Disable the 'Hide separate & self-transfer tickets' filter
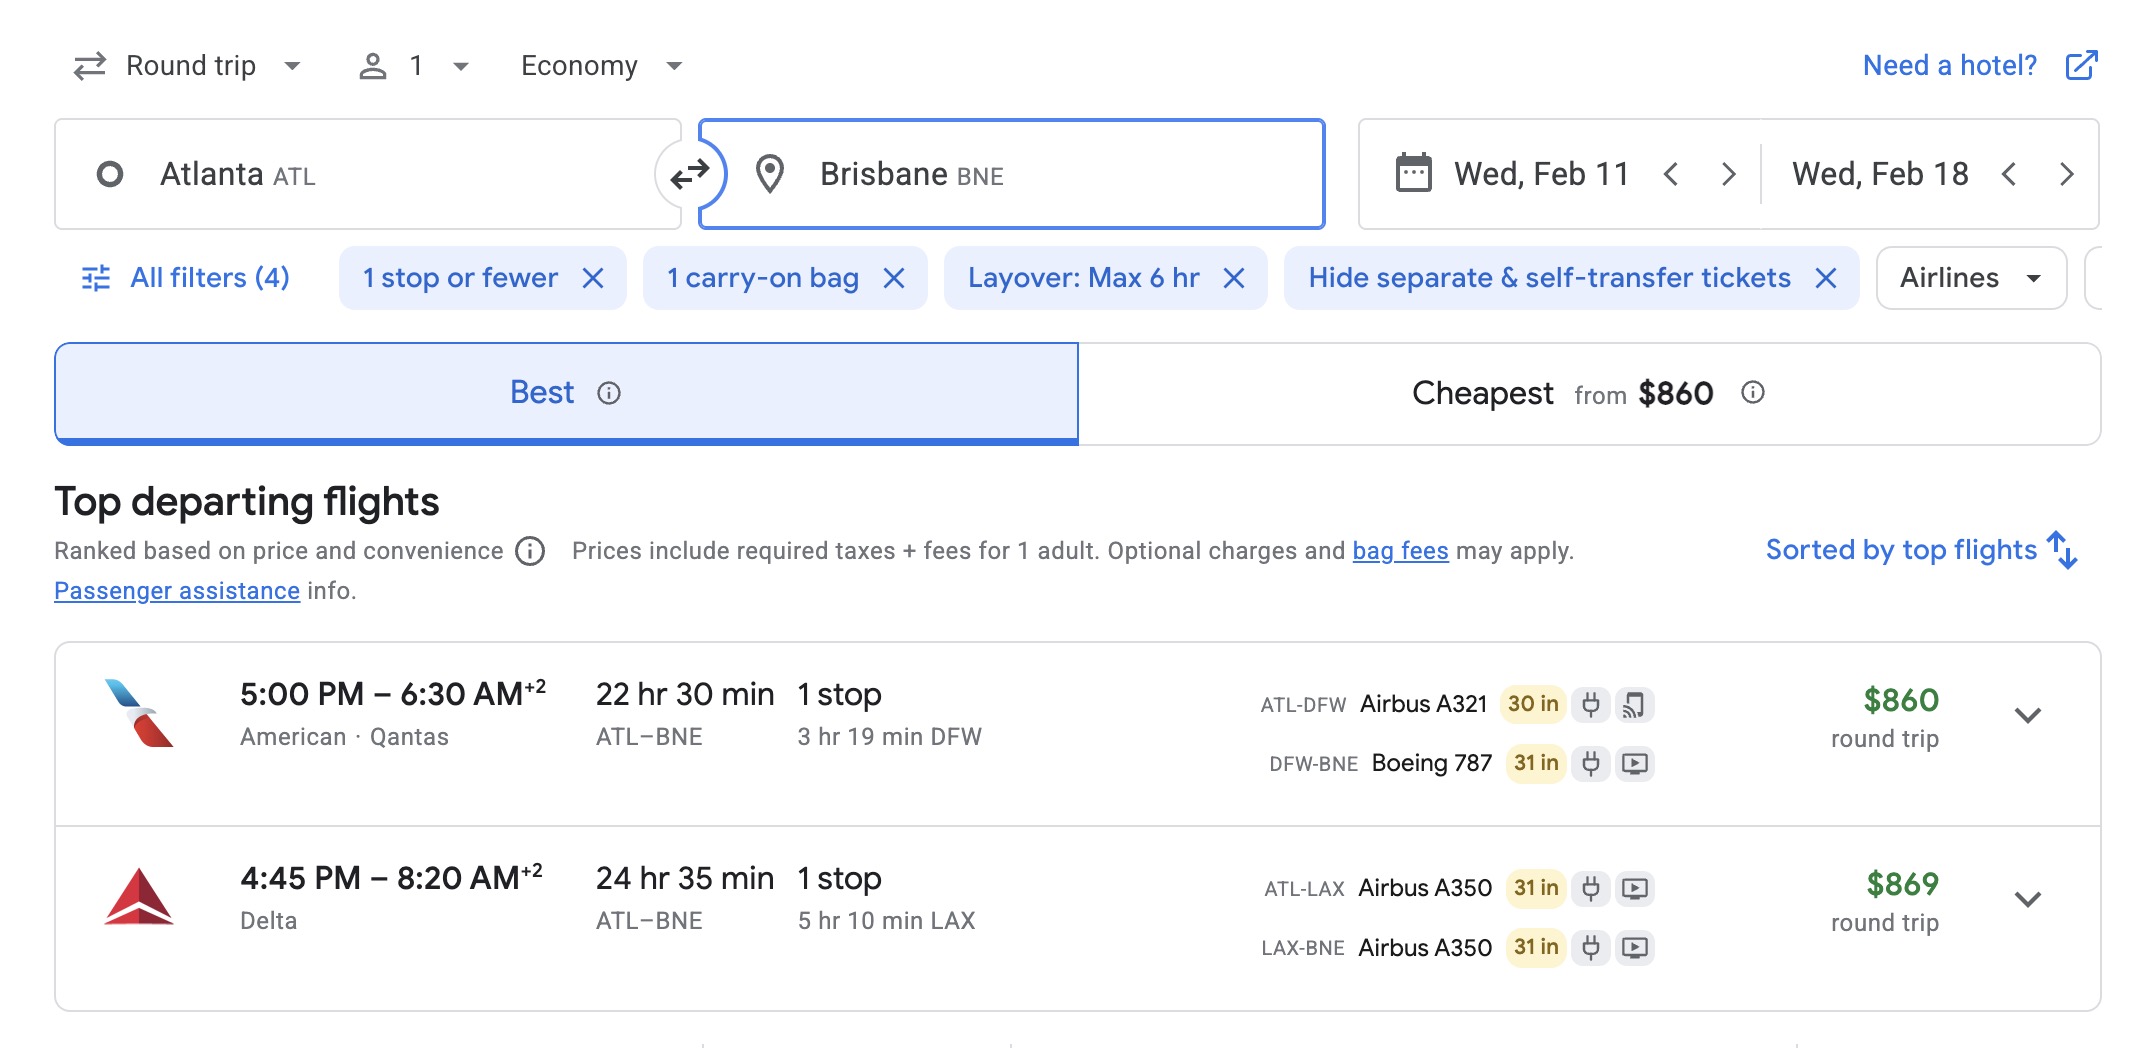 (1828, 278)
